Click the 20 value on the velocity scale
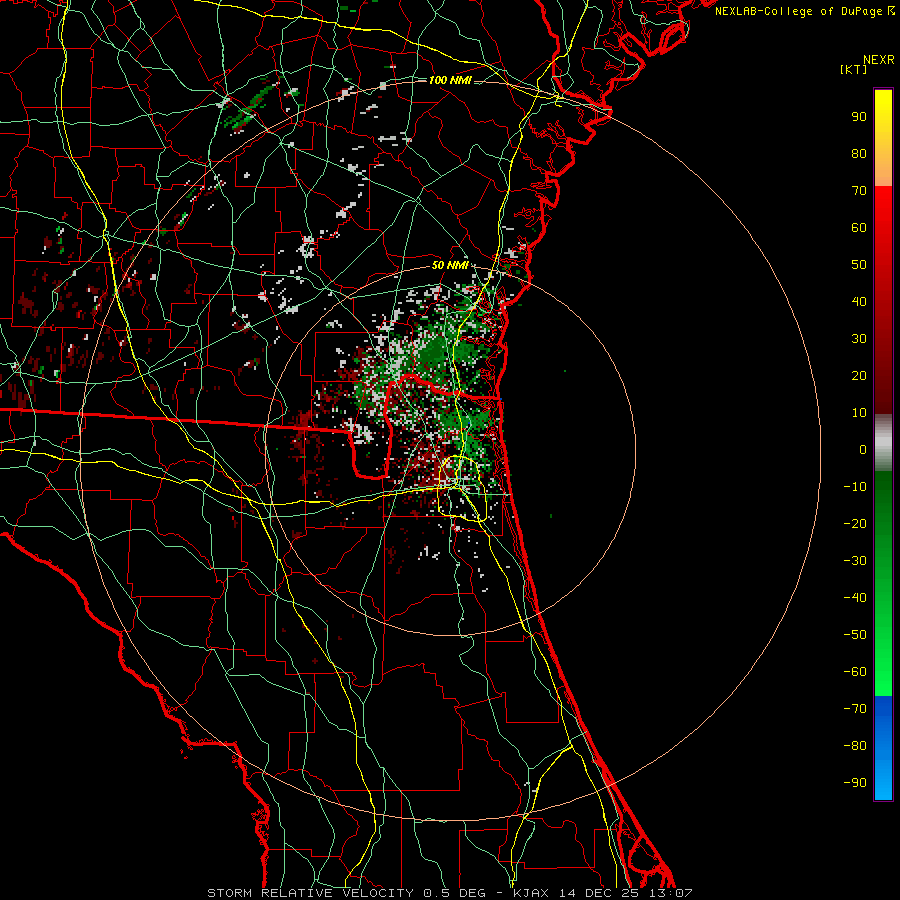The width and height of the screenshot is (900, 900). point(859,376)
